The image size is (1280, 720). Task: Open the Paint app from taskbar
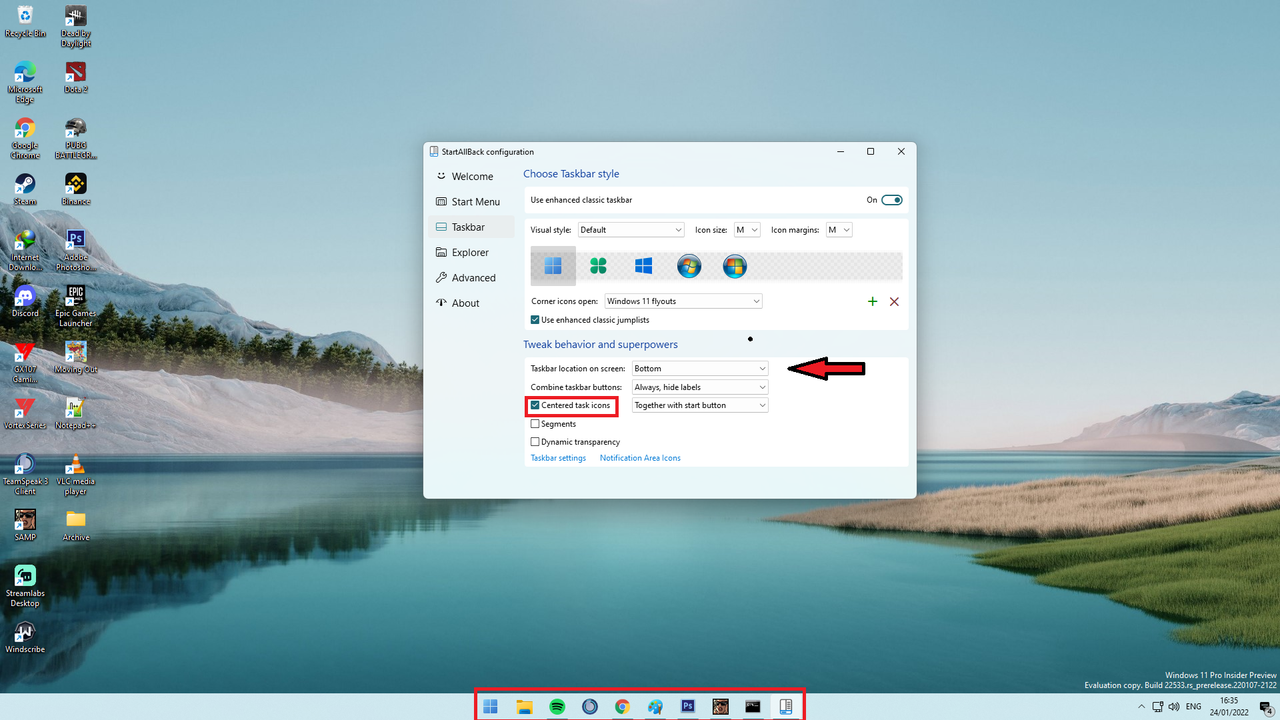point(655,706)
